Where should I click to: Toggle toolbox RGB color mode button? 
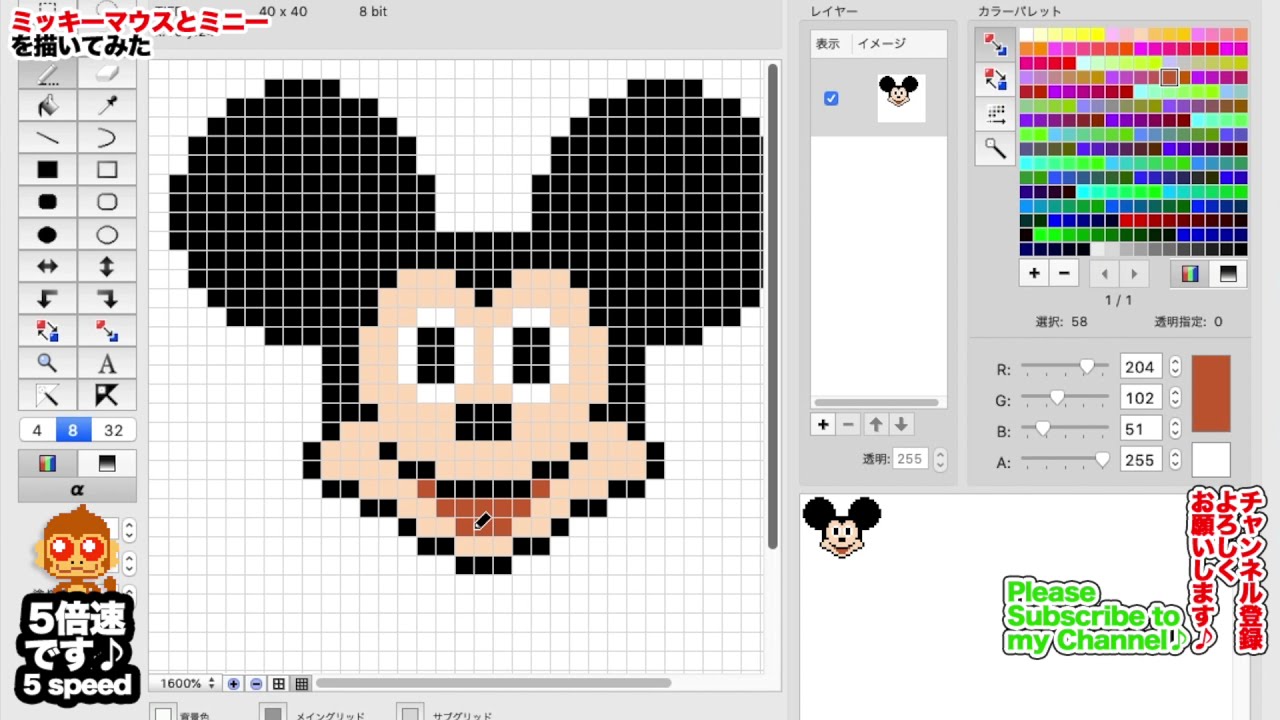pyautogui.click(x=47, y=463)
